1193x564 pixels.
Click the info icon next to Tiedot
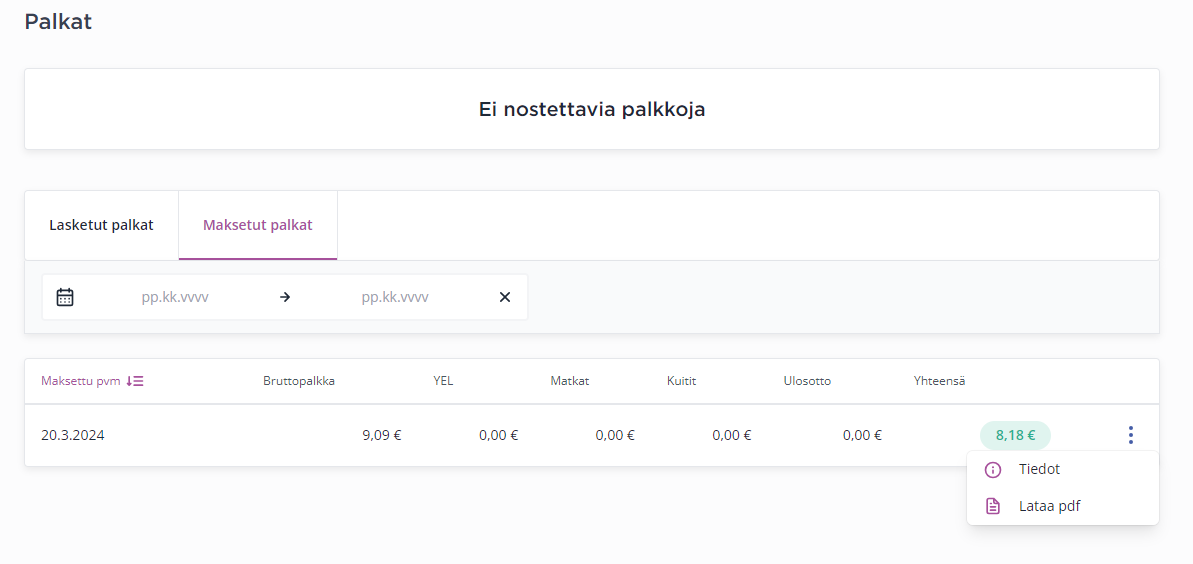tap(993, 470)
